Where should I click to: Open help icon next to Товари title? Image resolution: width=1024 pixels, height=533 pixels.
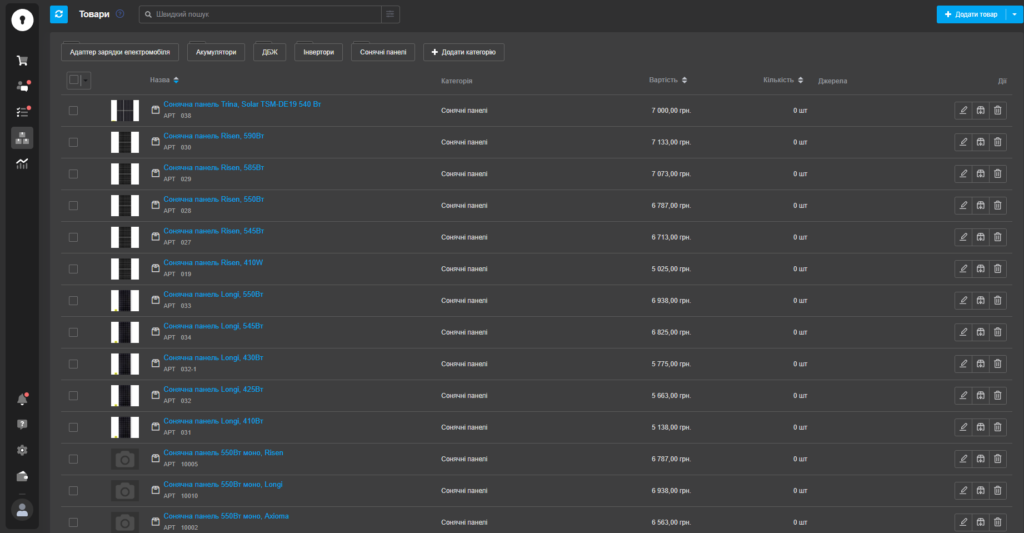point(120,14)
